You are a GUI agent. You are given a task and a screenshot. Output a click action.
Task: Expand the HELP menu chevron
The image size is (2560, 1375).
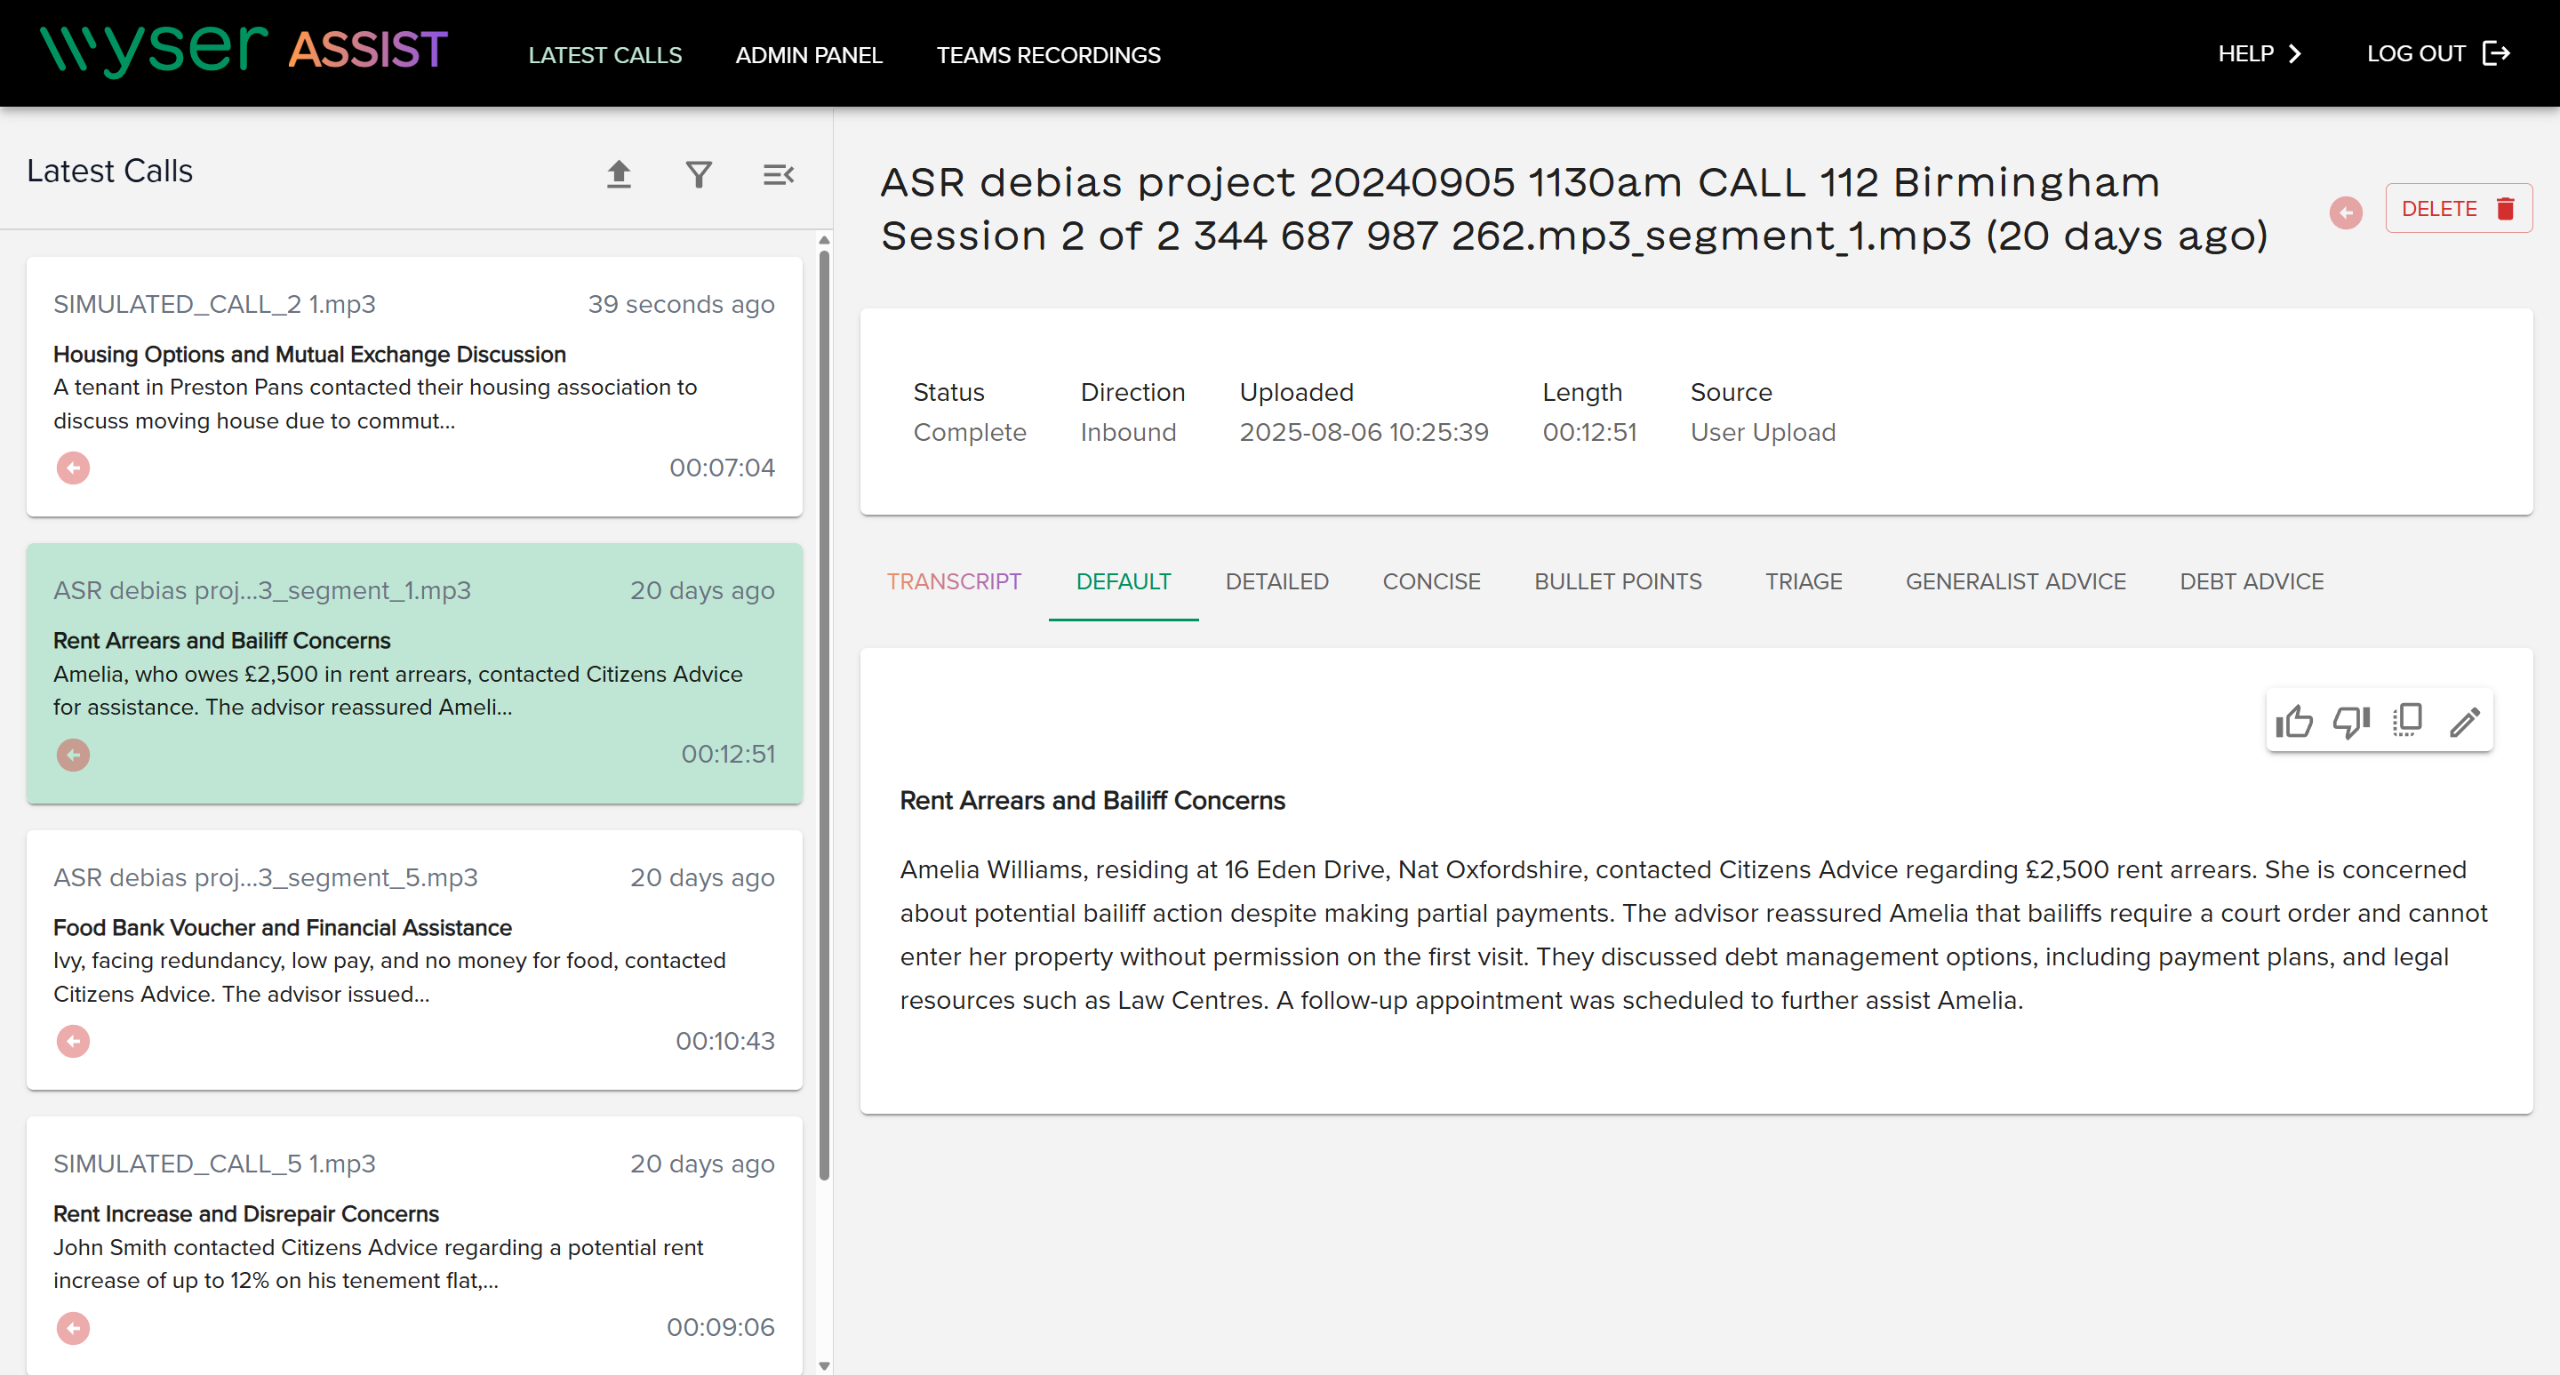click(x=2295, y=54)
